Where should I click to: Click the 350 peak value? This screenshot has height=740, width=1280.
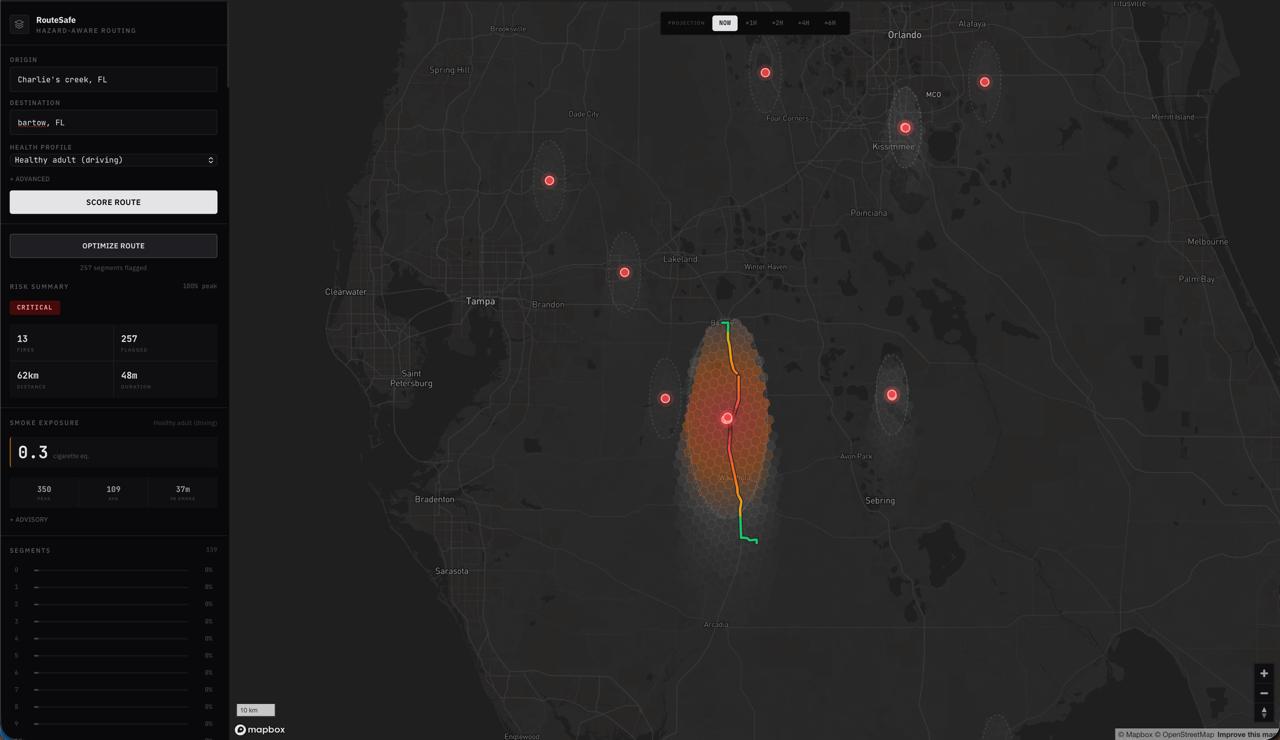[x=44, y=489]
